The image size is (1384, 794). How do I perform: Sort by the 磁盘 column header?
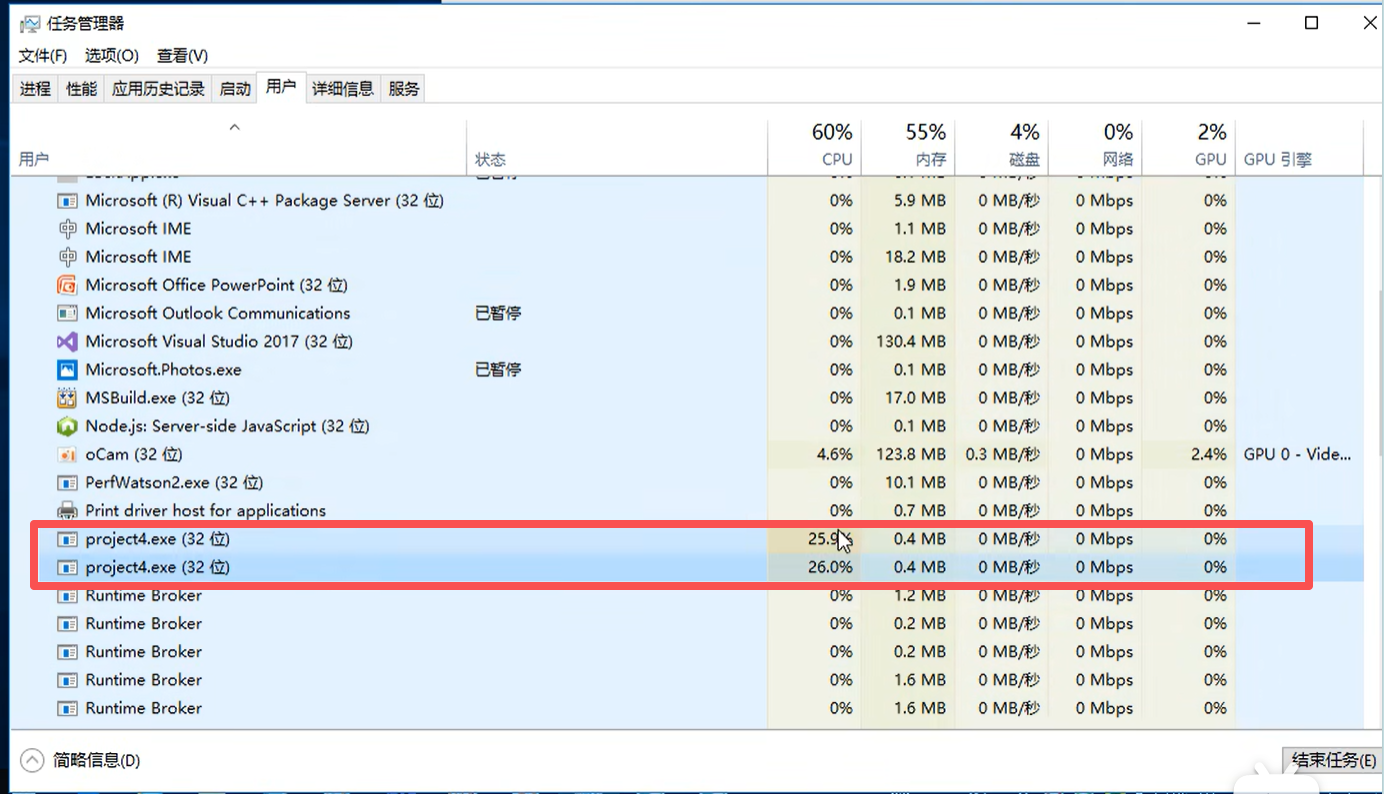(1001, 146)
